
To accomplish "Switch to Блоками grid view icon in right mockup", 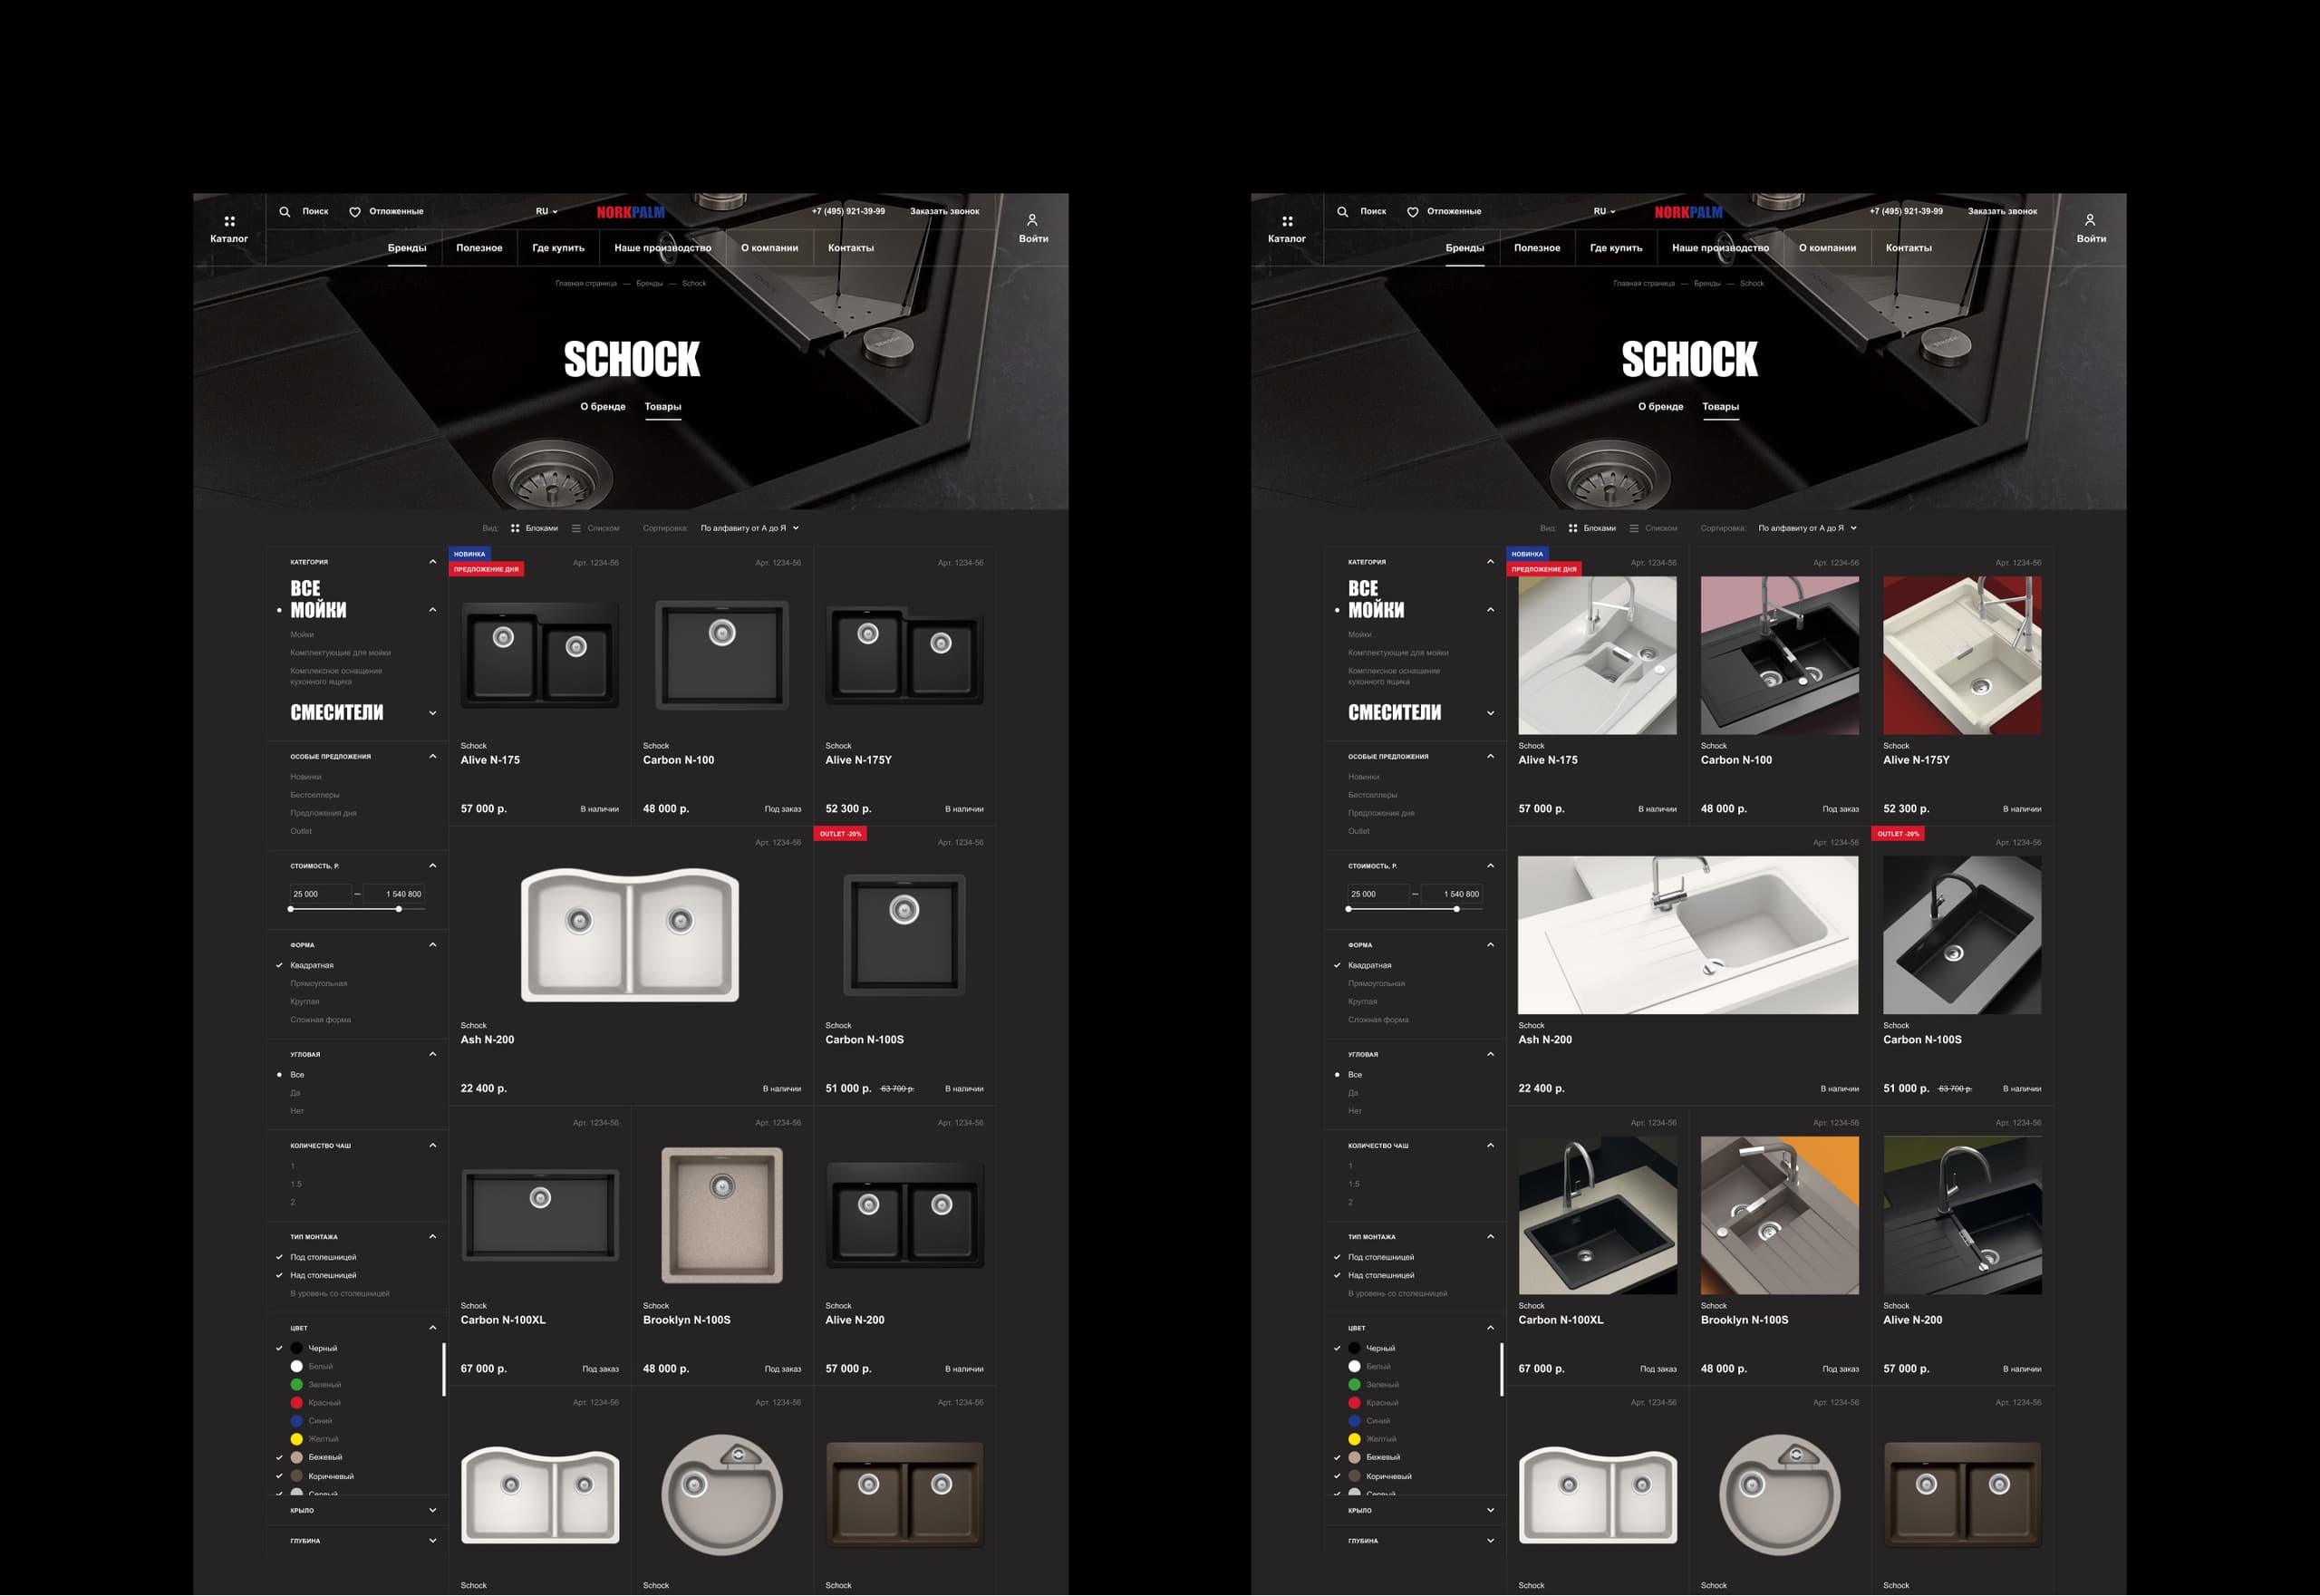I will tap(1573, 528).
